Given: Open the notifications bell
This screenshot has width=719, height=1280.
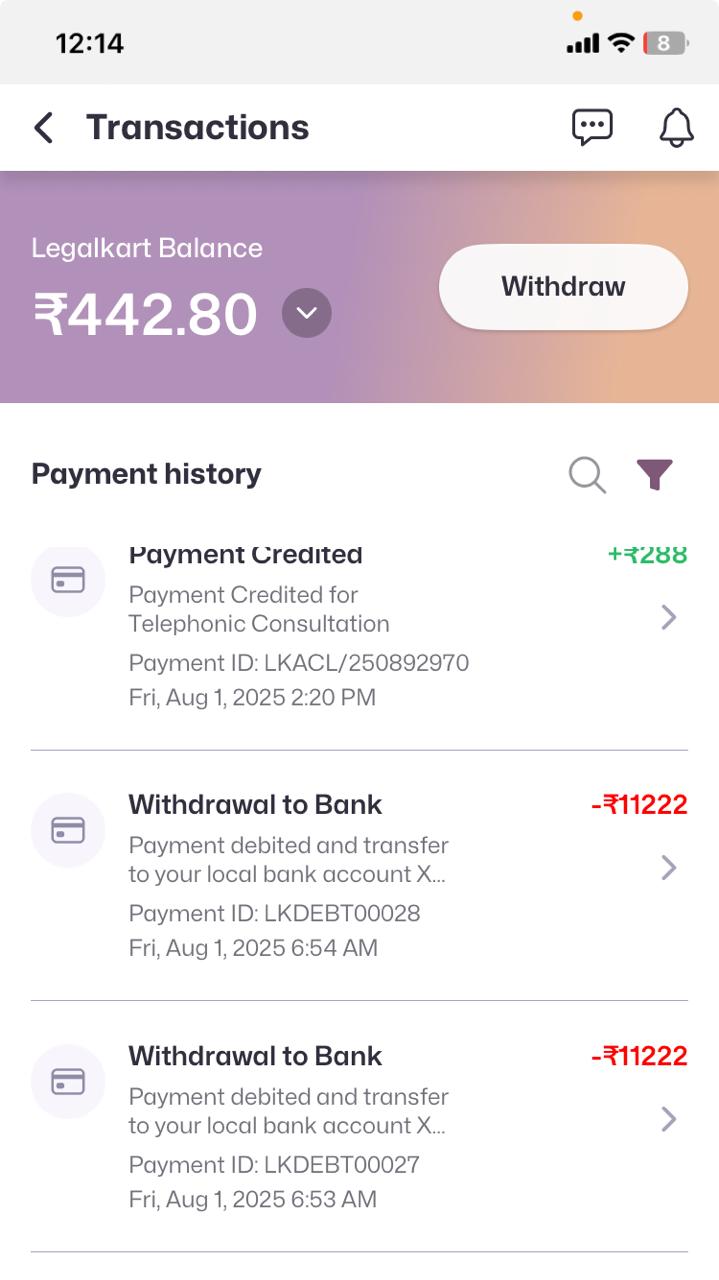Looking at the screenshot, I should click(677, 127).
